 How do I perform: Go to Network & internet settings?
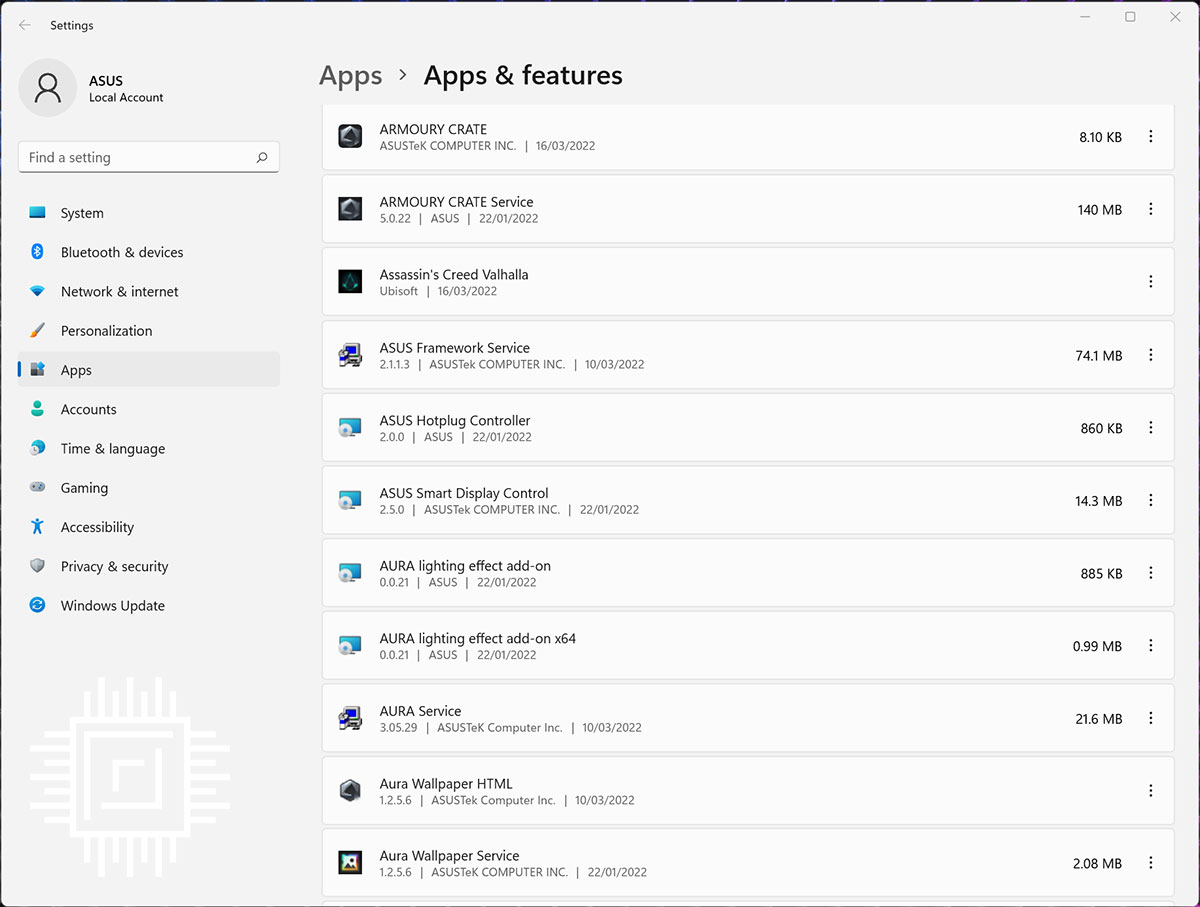coord(149,291)
